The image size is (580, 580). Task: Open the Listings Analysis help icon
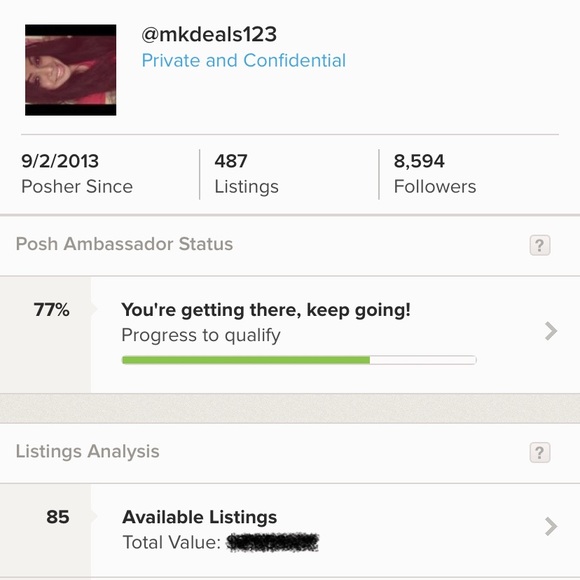tap(540, 452)
